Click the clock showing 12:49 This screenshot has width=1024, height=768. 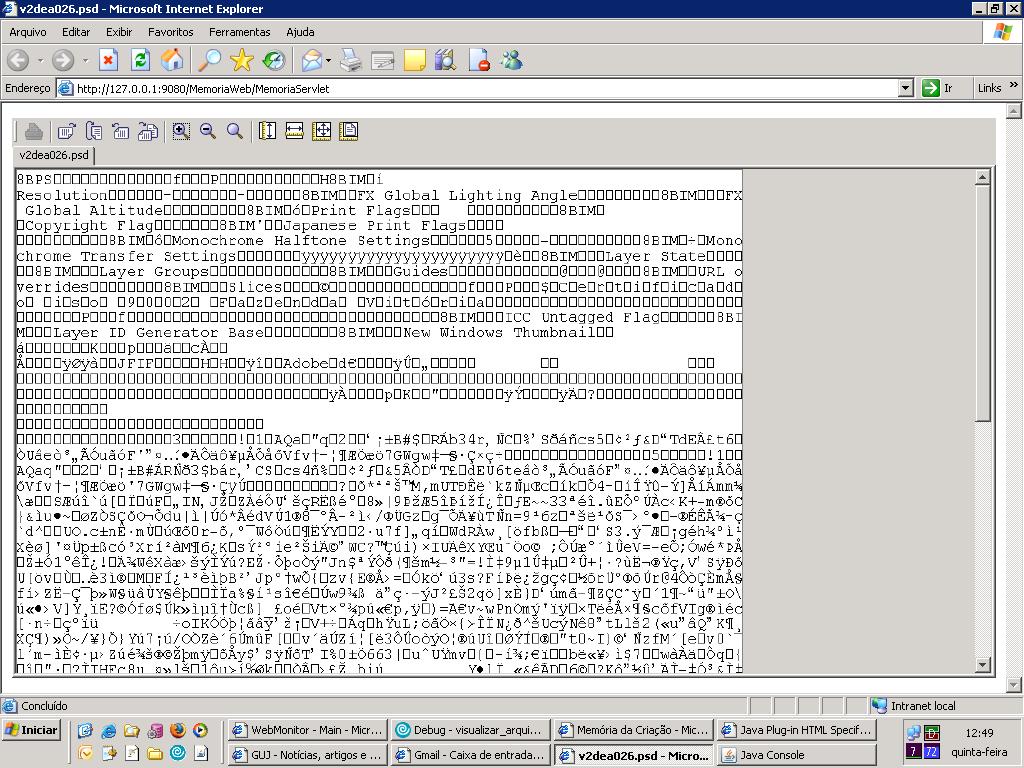(979, 733)
